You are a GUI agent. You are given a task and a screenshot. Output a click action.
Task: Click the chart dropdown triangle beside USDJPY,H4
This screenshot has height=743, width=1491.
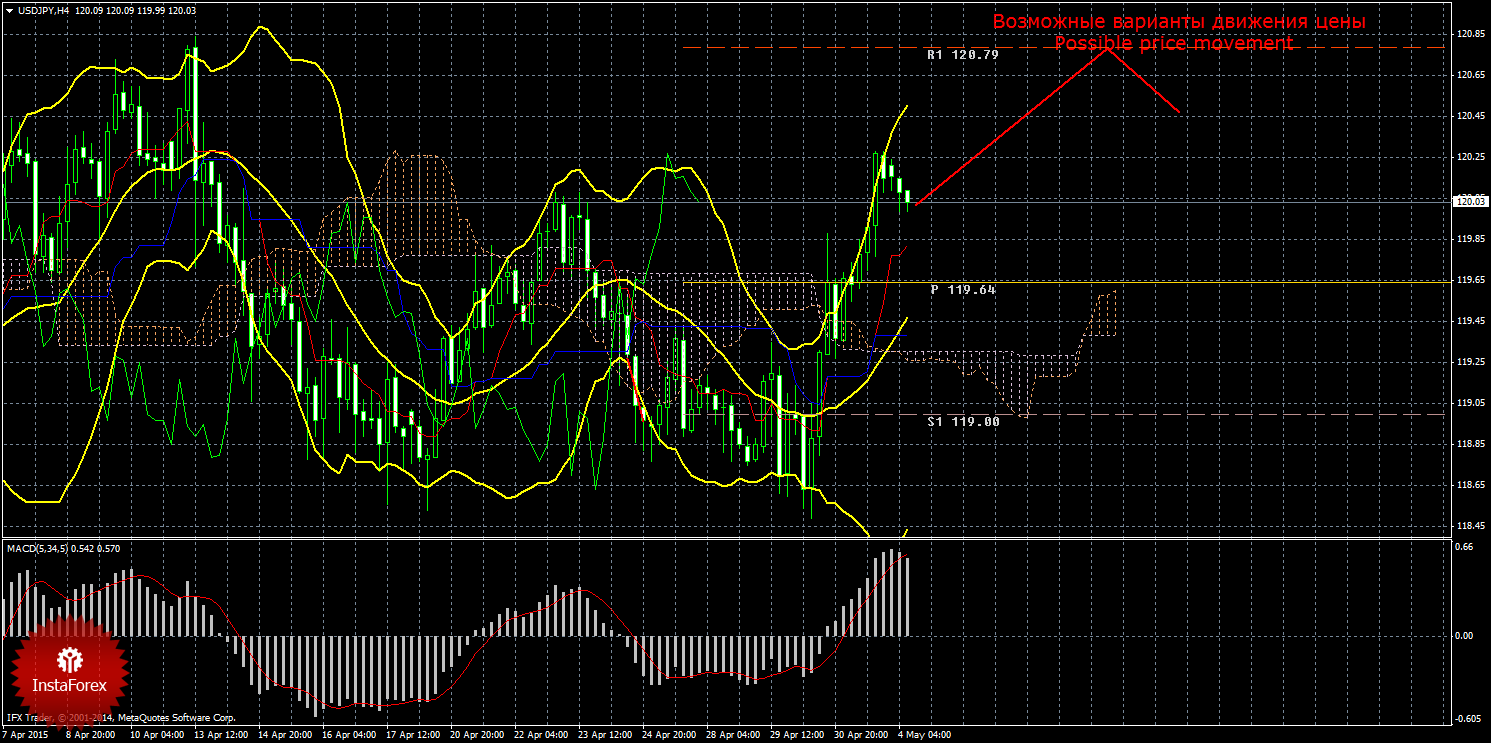coord(9,10)
